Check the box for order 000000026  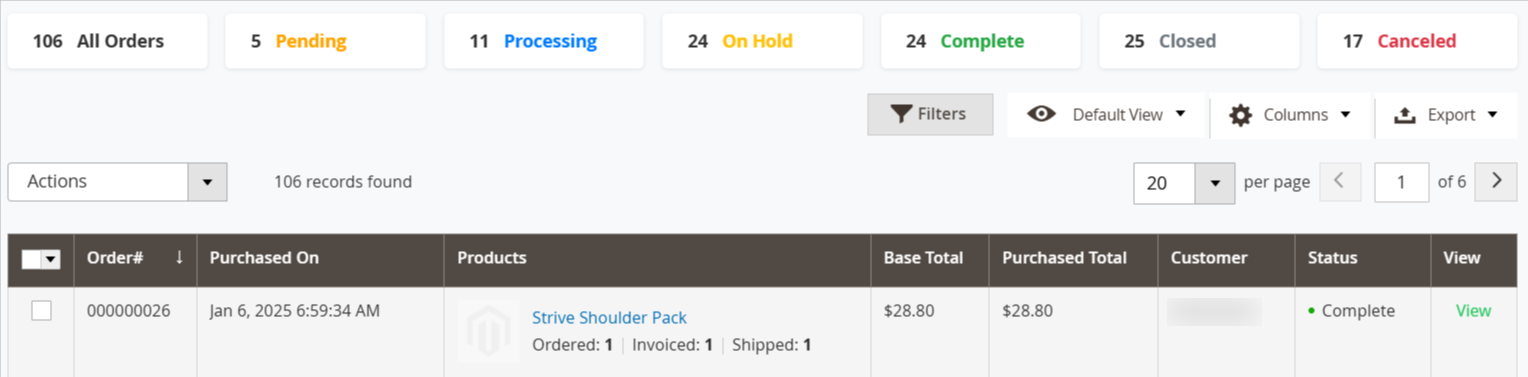(41, 311)
